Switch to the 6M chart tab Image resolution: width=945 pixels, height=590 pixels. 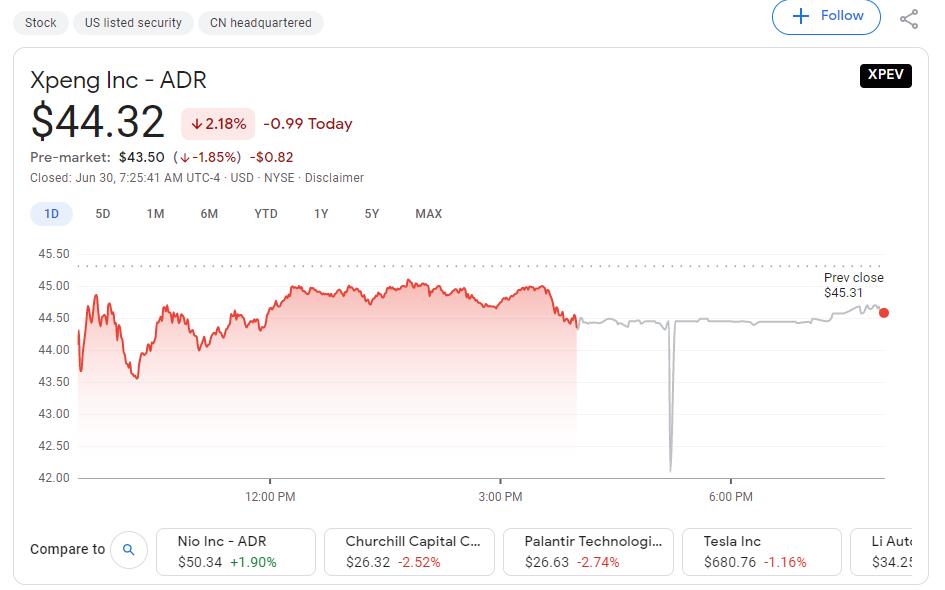point(209,213)
